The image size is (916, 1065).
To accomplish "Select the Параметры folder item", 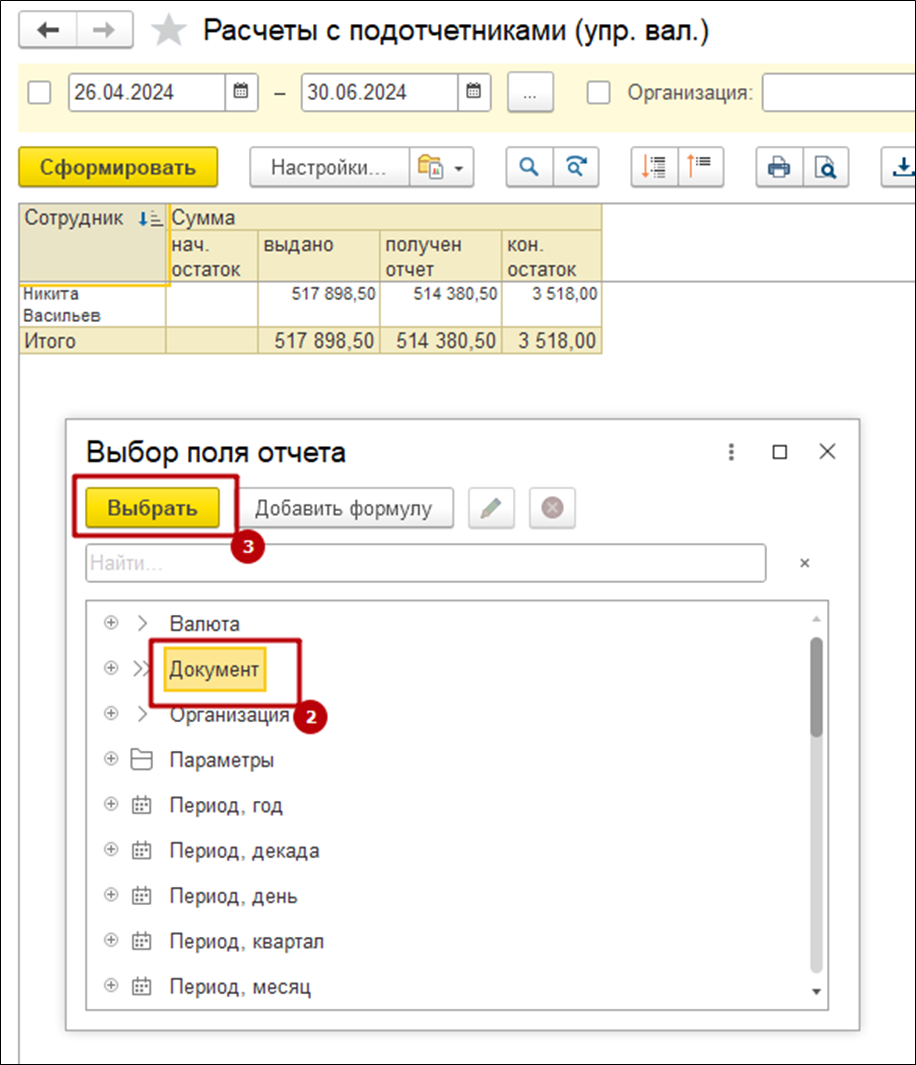I will pyautogui.click(x=221, y=760).
